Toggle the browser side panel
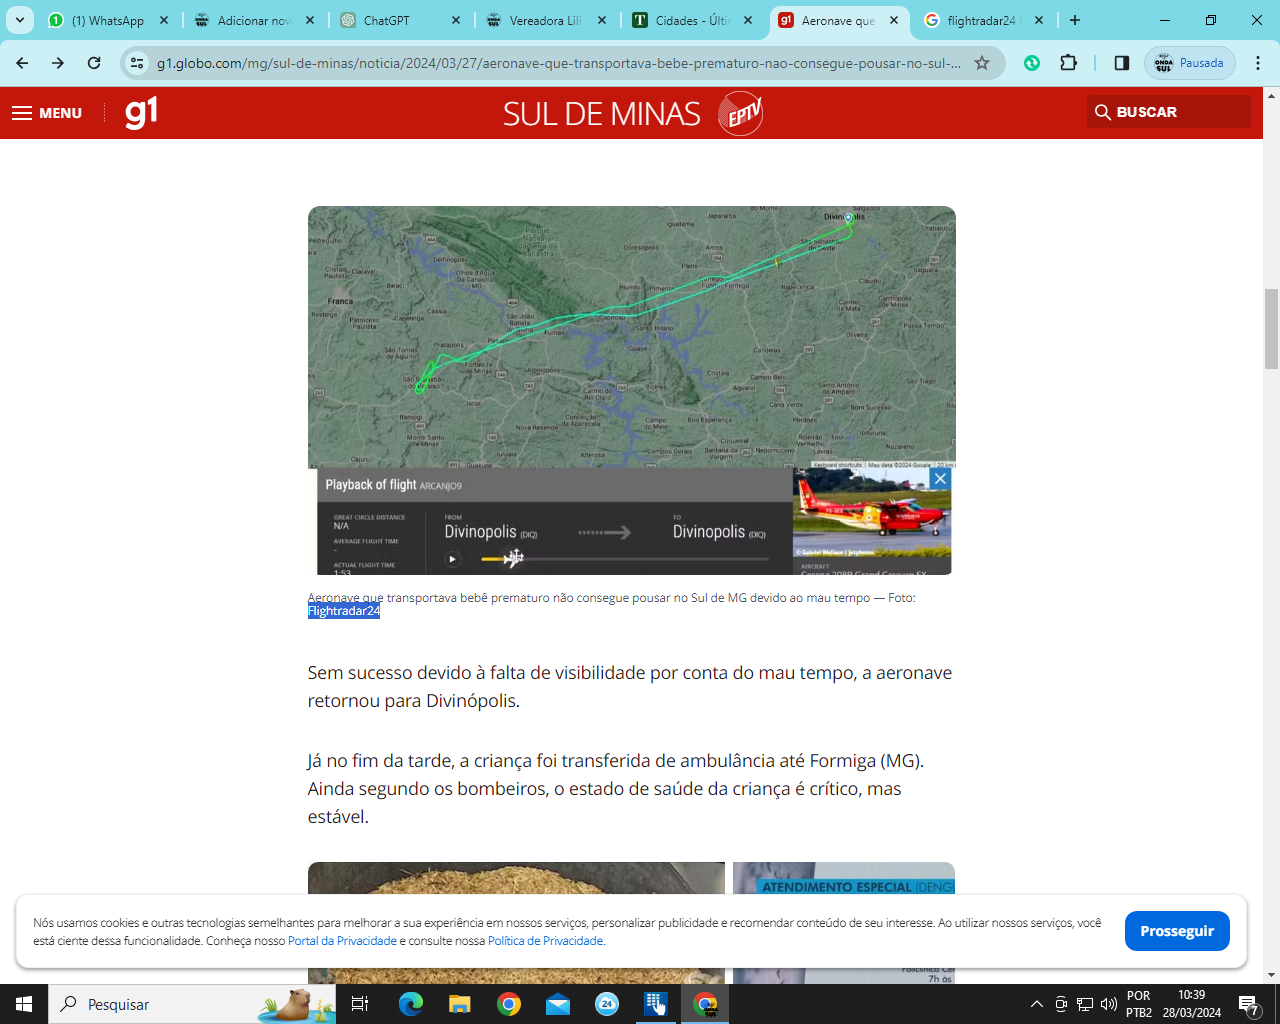The height and width of the screenshot is (1024, 1280). click(x=1121, y=63)
